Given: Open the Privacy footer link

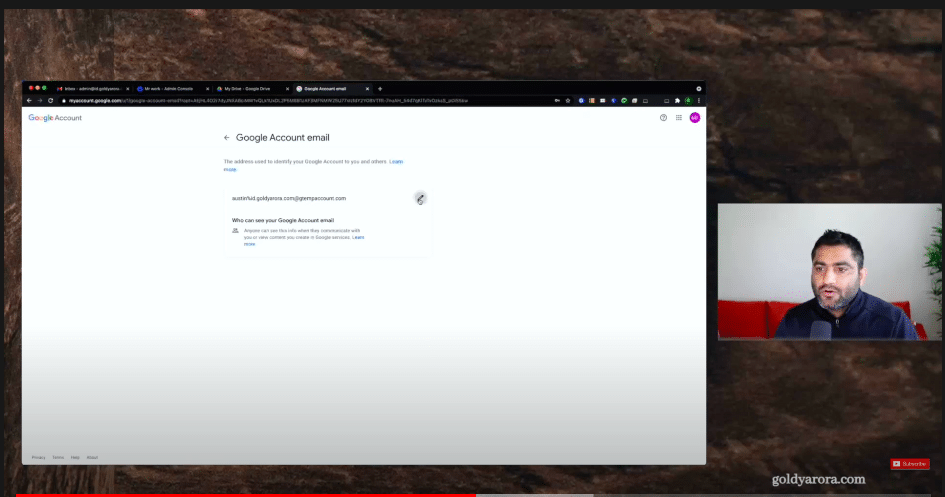Looking at the screenshot, I should [x=39, y=457].
